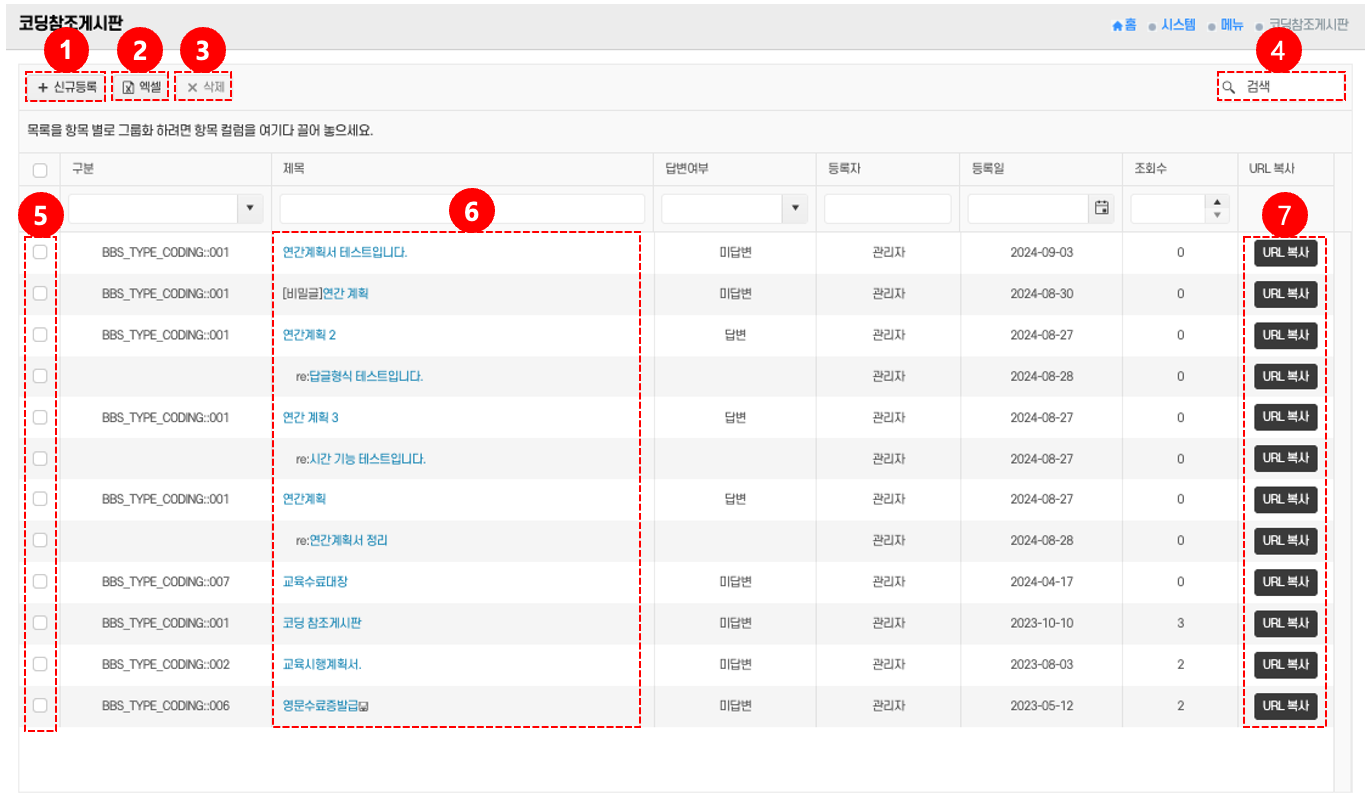Click the home icon in the breadcrumb

1117,26
